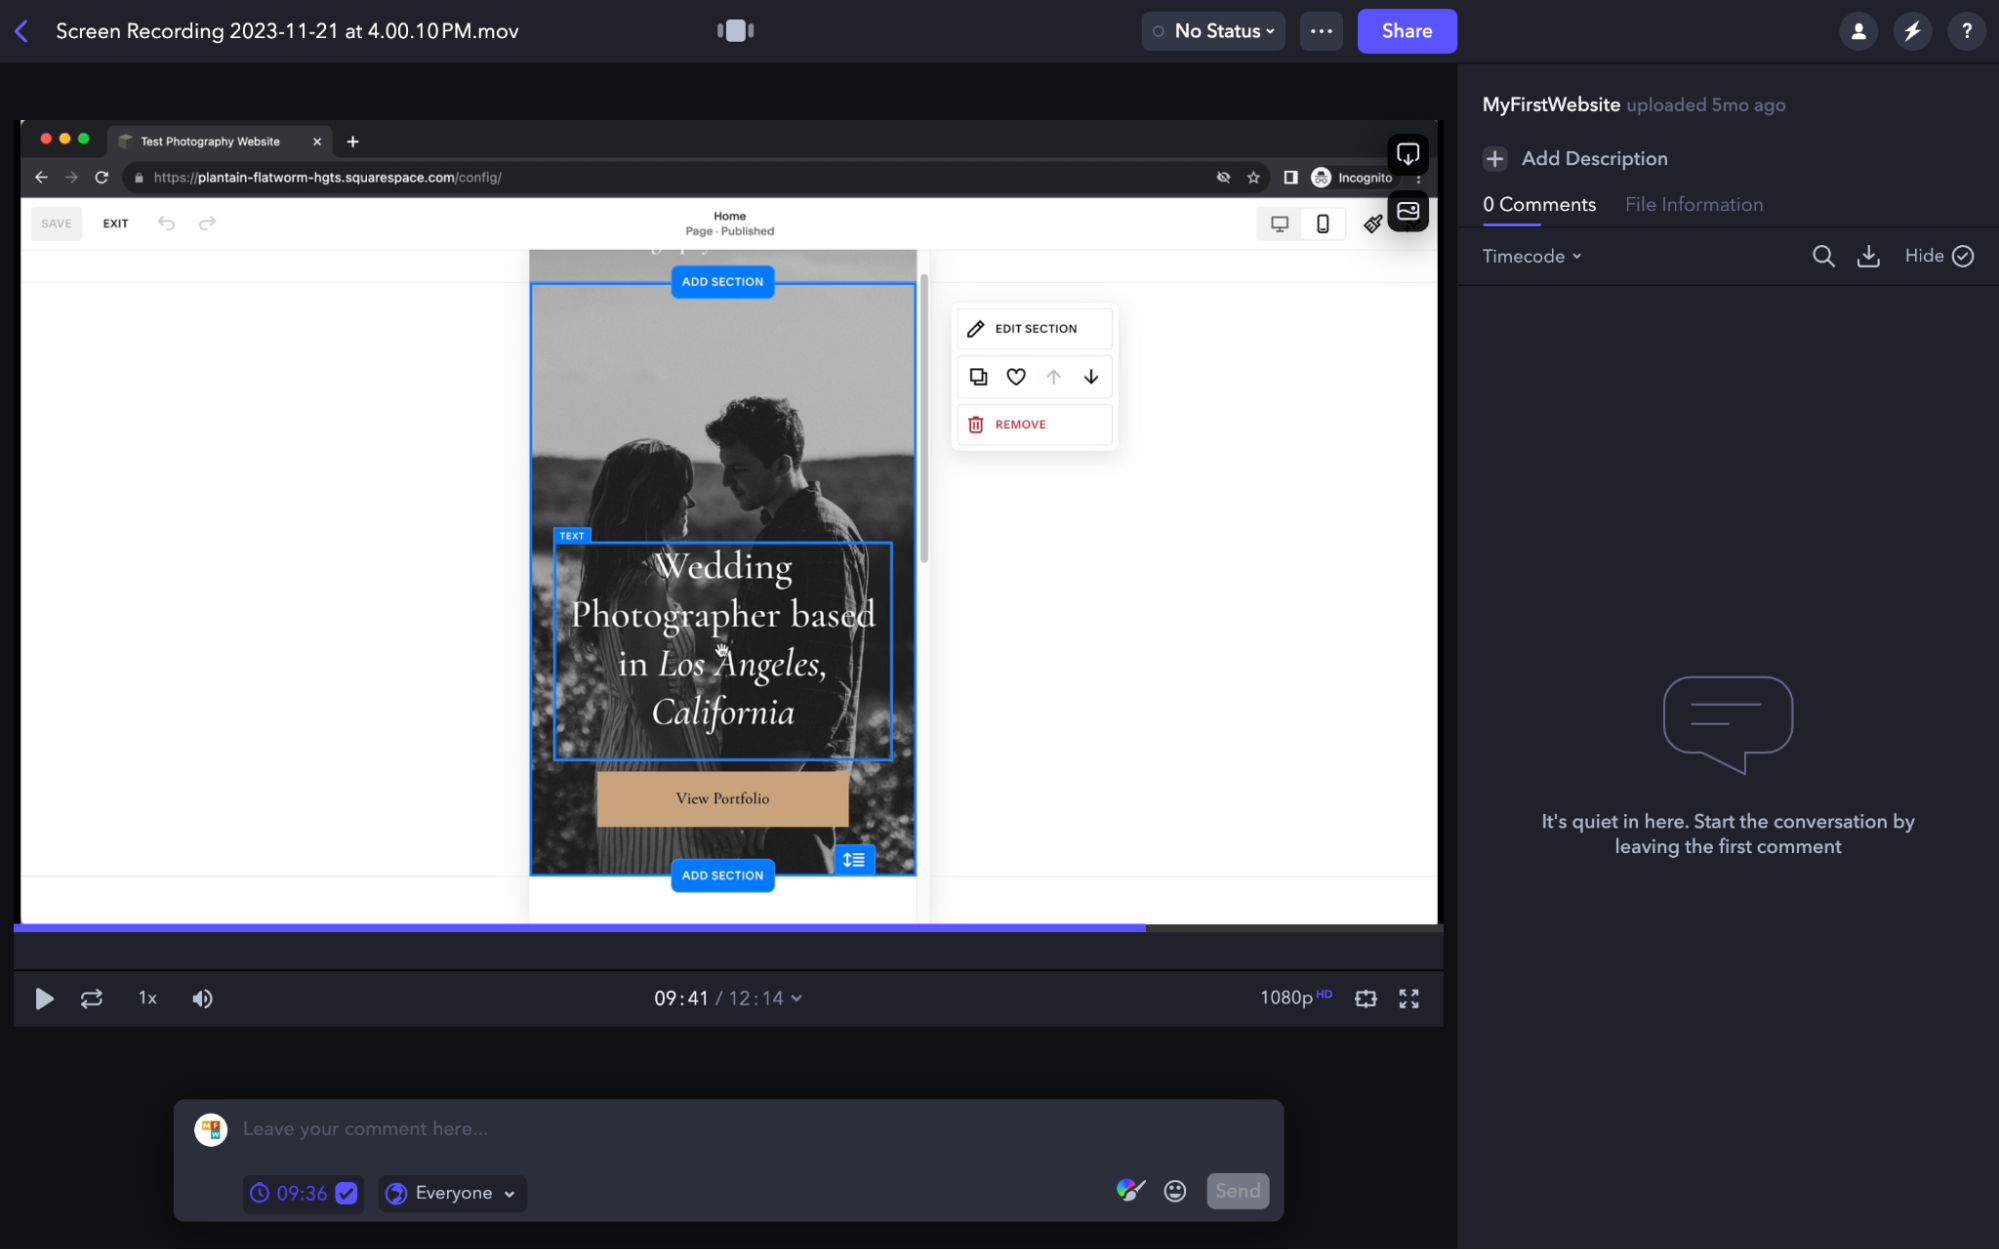Image resolution: width=1999 pixels, height=1250 pixels.
Task: Change playback speed 1x
Action: [x=147, y=998]
